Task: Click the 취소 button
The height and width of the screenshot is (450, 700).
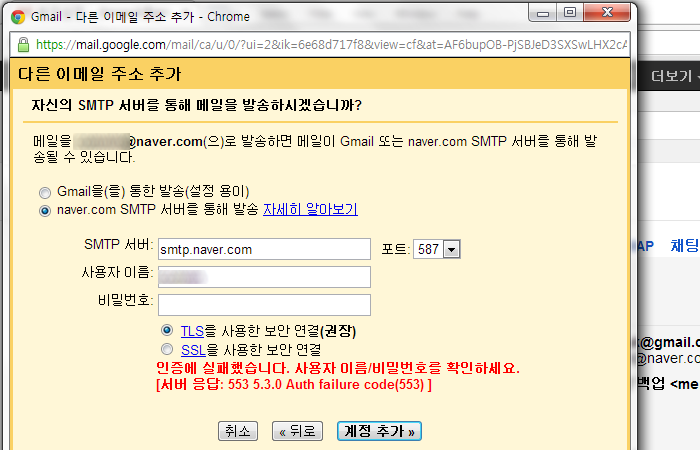Action: (x=238, y=431)
